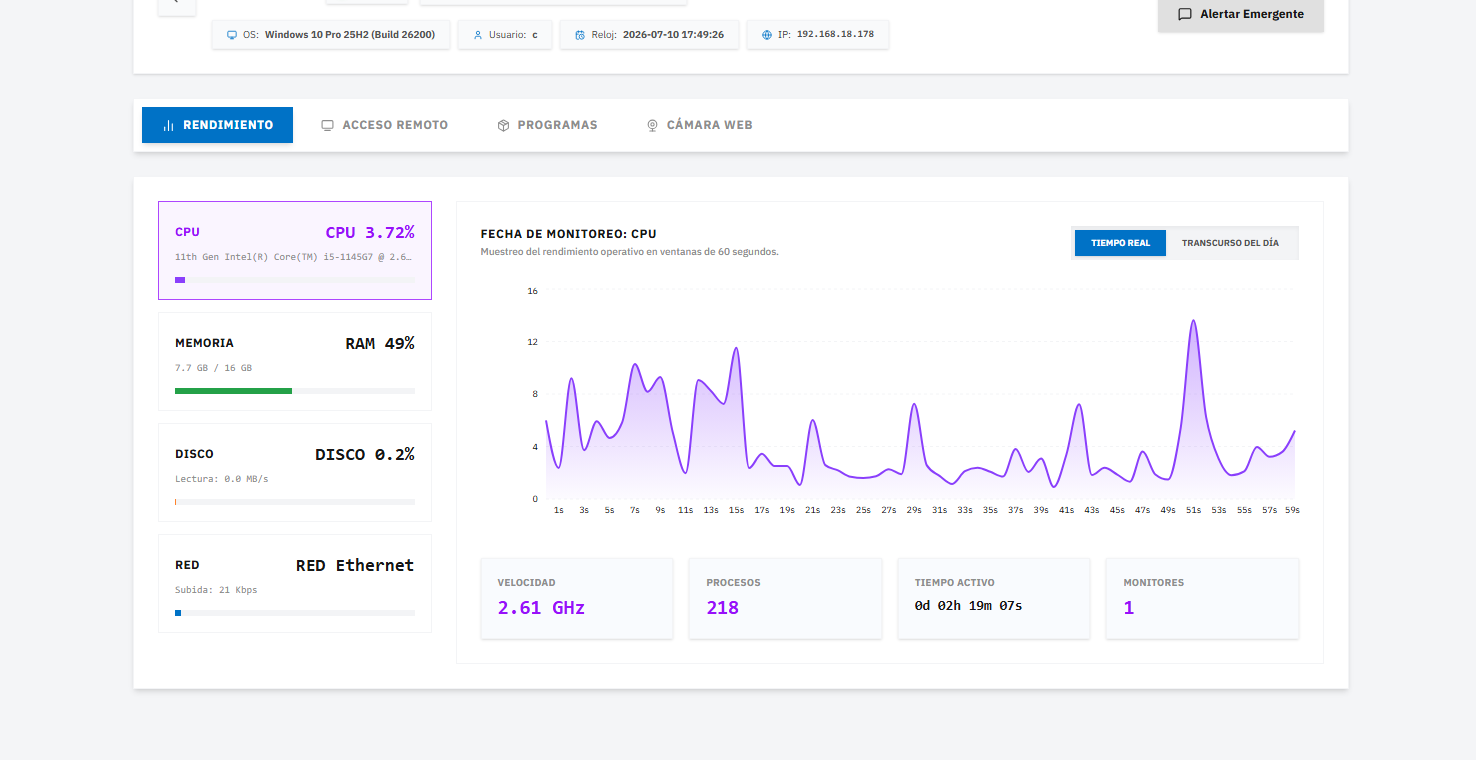The width and height of the screenshot is (1476, 760).
Task: Select the Disco 0.2% card
Action: point(295,472)
